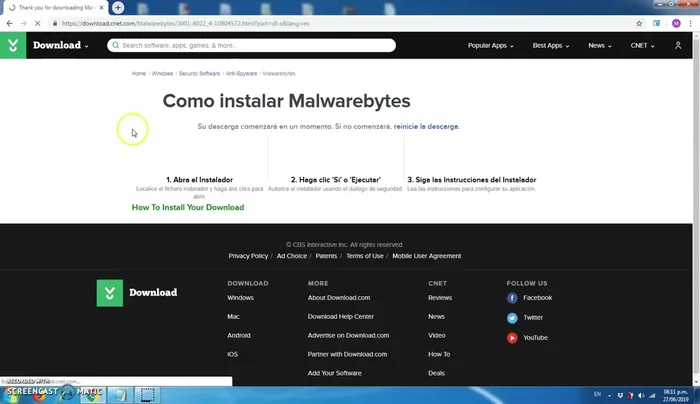The width and height of the screenshot is (700, 404).
Task: Open the iOS footer link
Action: (232, 354)
